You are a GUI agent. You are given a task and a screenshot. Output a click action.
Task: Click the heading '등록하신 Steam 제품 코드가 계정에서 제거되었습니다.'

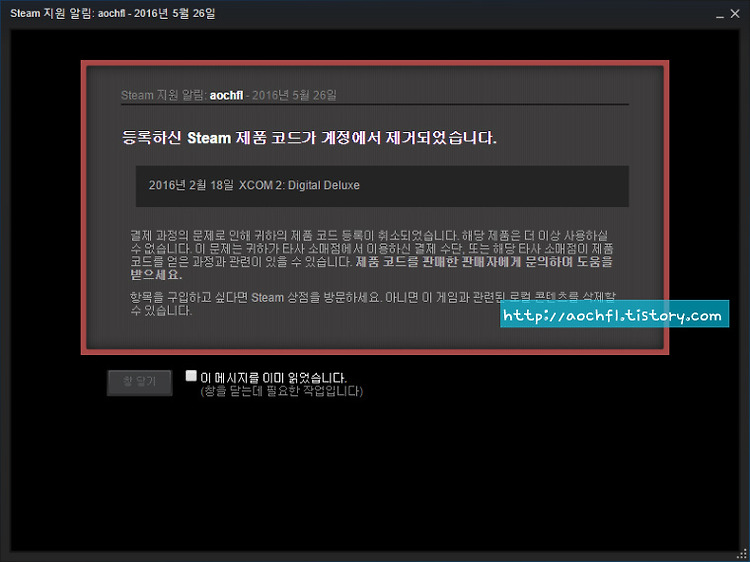tap(309, 138)
